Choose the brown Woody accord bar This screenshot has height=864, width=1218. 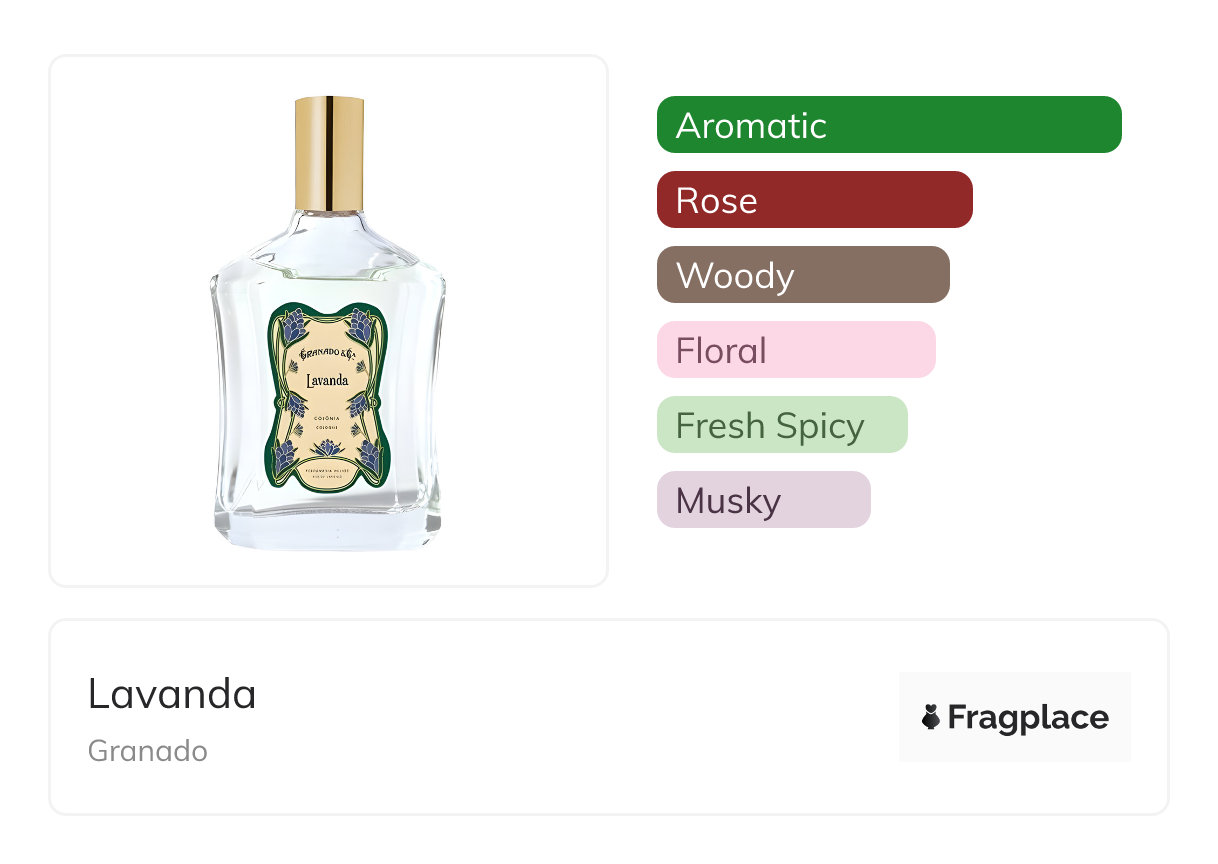click(803, 275)
